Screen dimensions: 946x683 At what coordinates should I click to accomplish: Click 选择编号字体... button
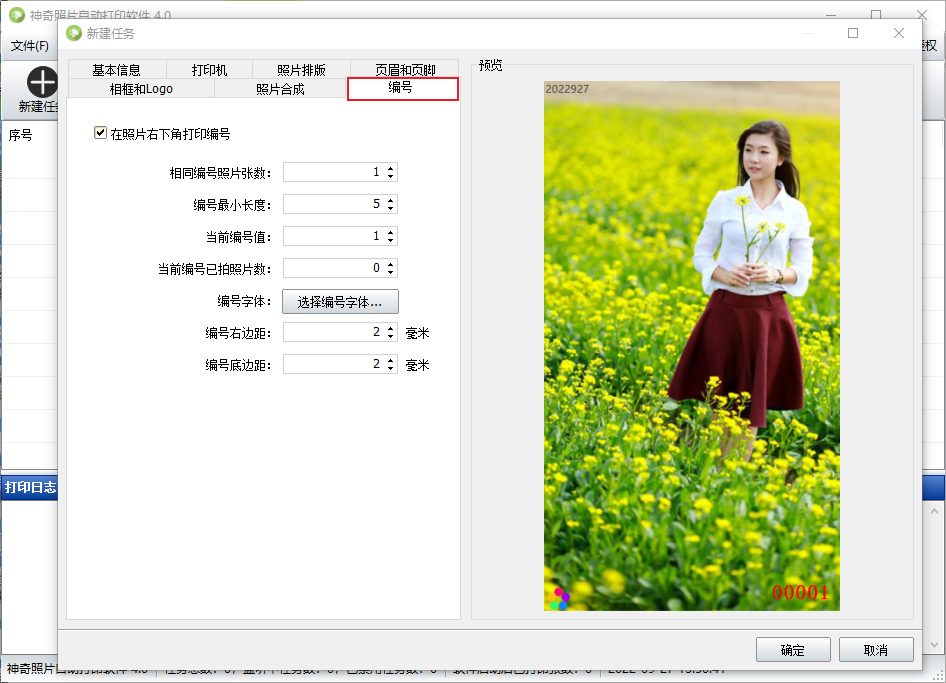click(340, 302)
